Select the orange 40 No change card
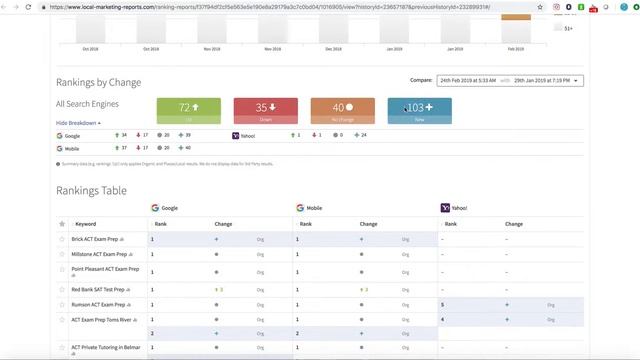Viewport: 640px width, 360px height. (x=342, y=111)
